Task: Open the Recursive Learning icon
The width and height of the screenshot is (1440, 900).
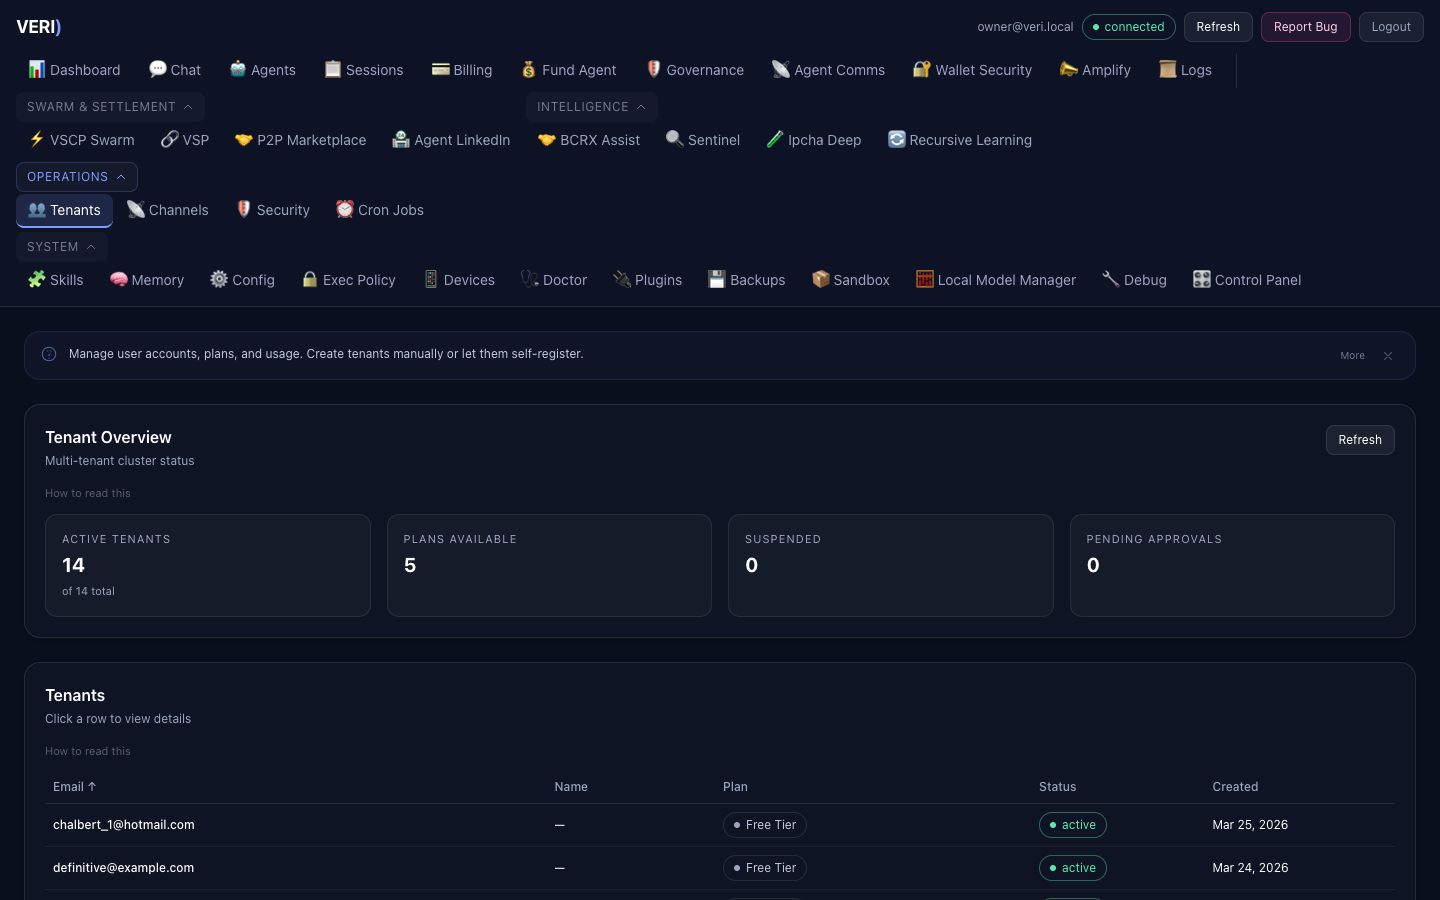Action: 897,140
